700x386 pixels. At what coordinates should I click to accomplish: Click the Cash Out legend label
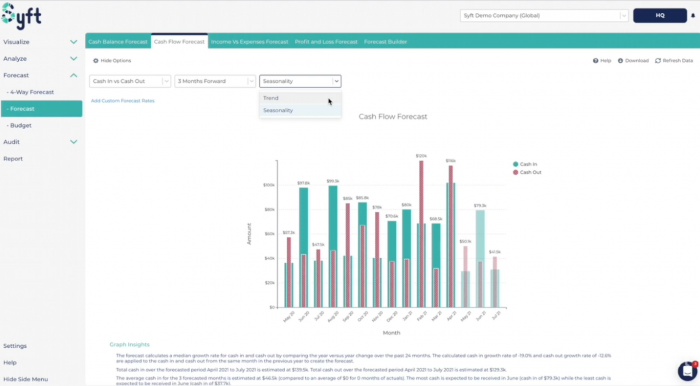[x=530, y=172]
